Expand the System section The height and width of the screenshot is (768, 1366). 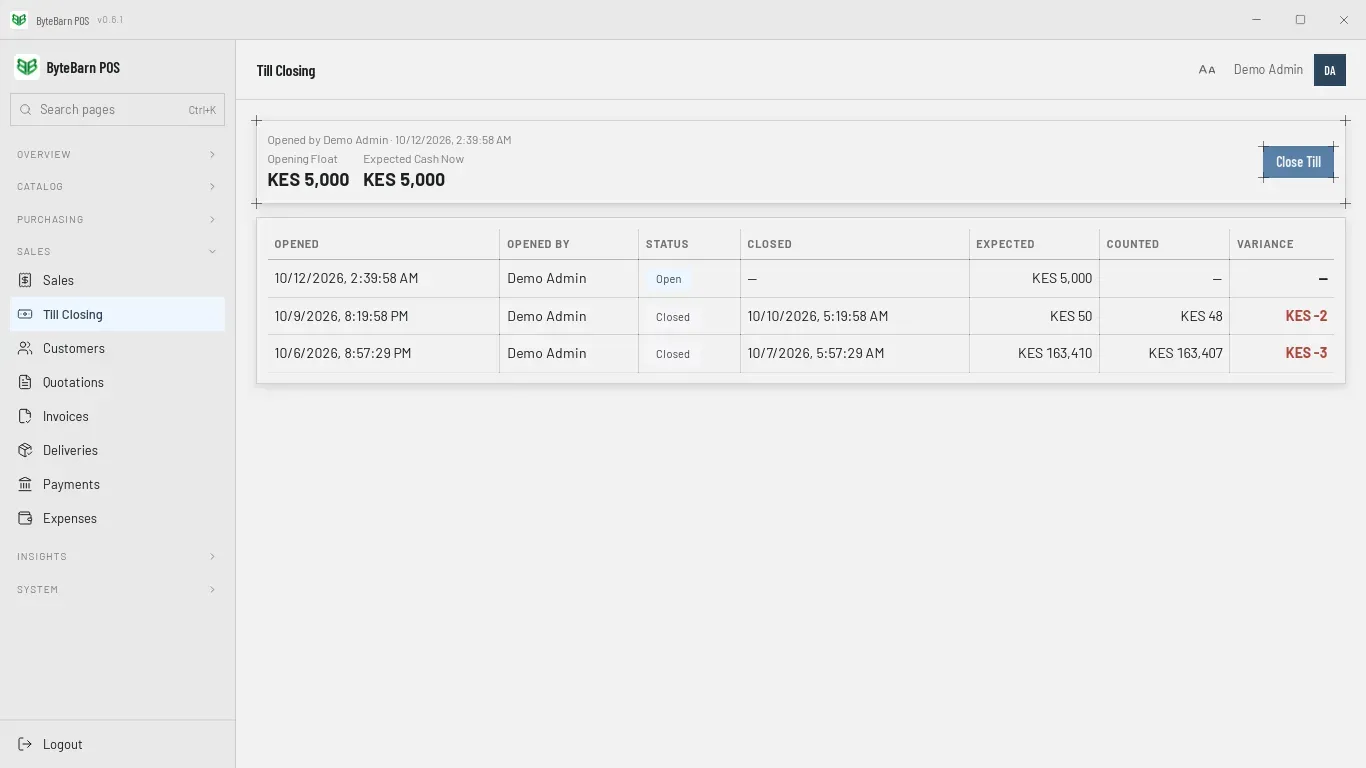117,590
